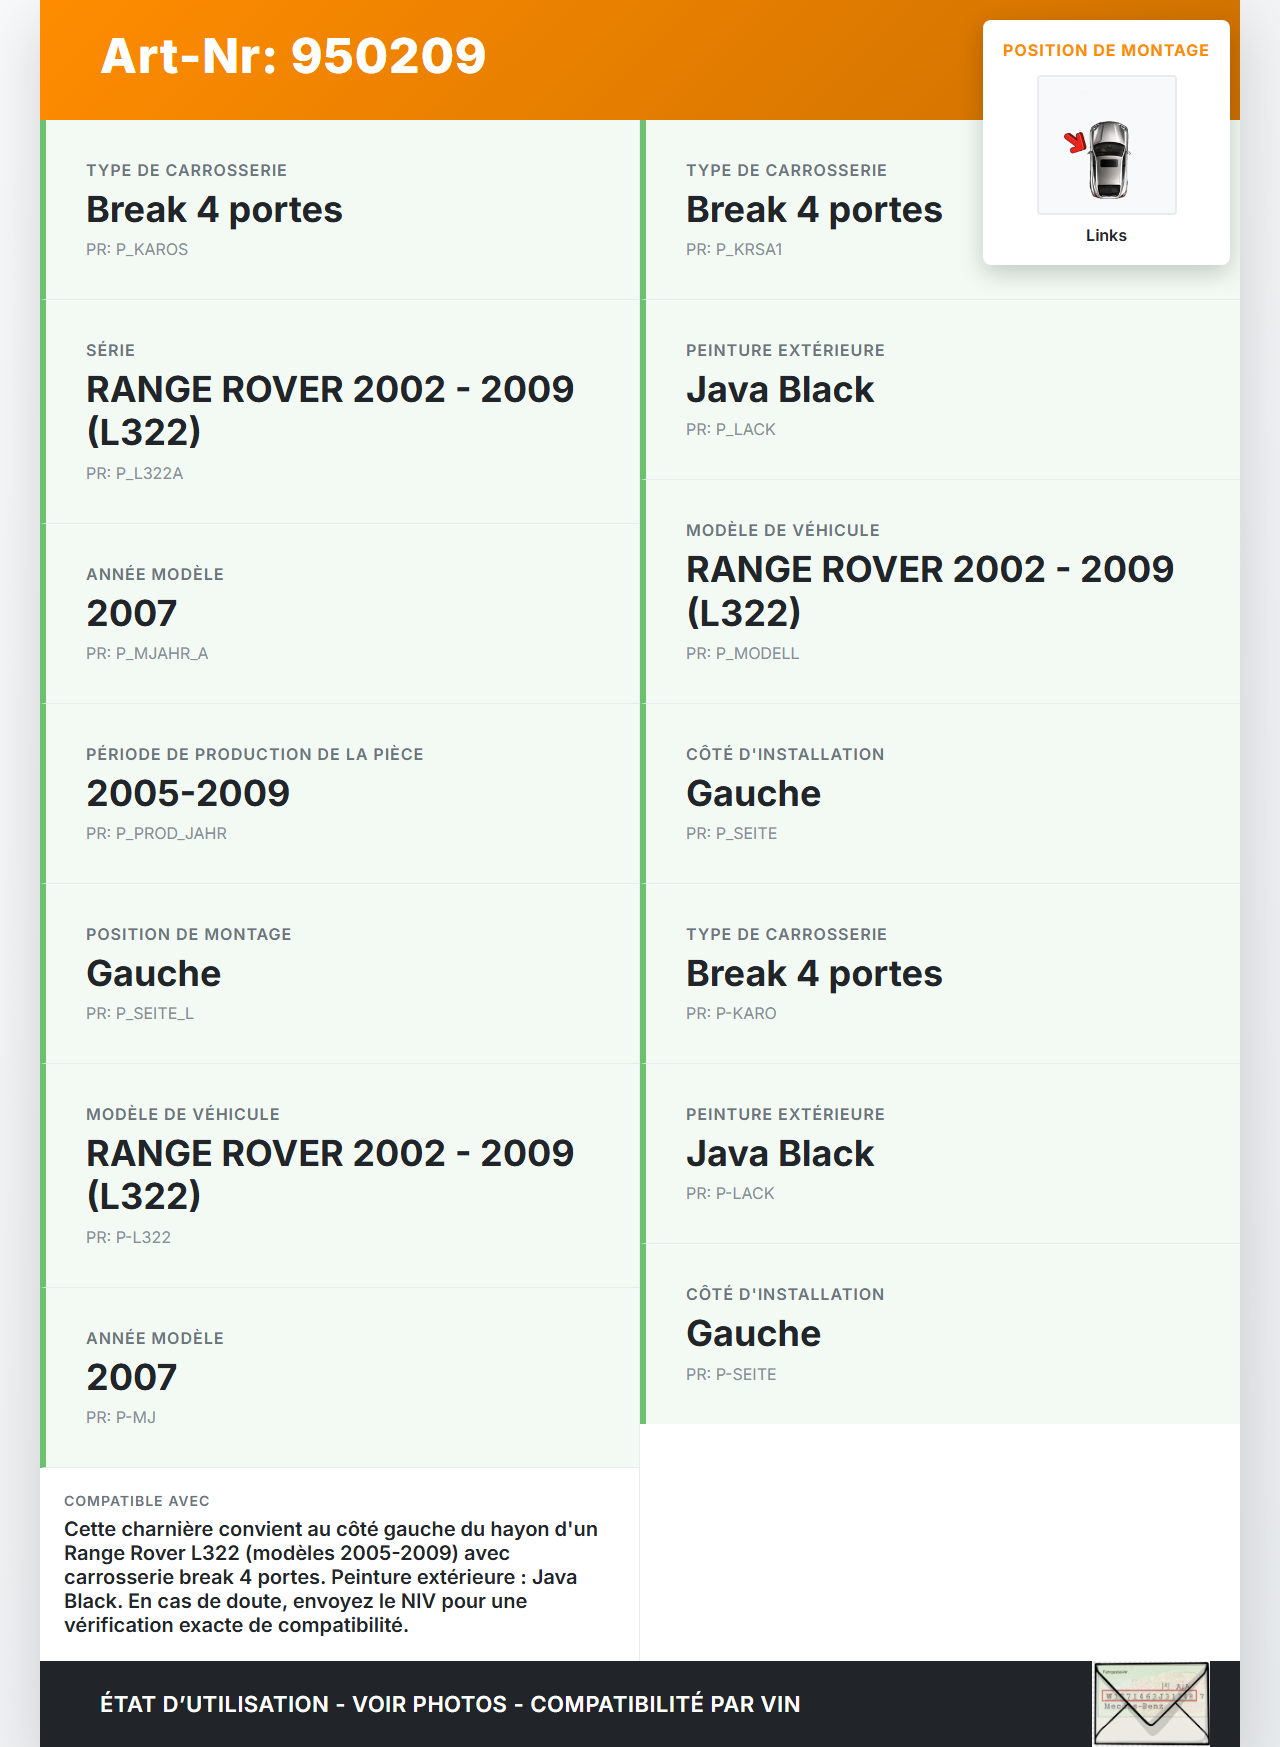The height and width of the screenshot is (1747, 1280).
Task: Click the orange "POSITION DE MONTAGE" card heading
Action: (x=1105, y=50)
